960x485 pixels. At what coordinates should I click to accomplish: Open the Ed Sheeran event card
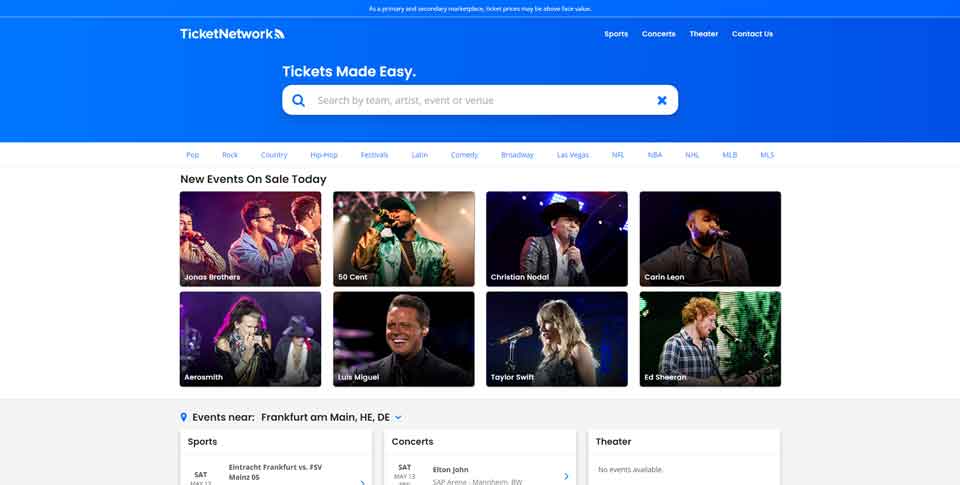click(710, 339)
